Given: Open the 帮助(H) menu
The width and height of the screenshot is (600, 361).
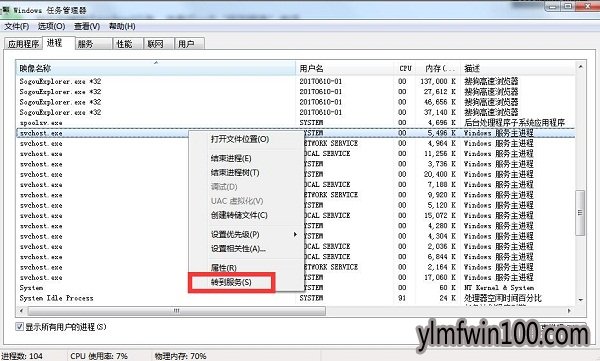Looking at the screenshot, I should [x=122, y=26].
